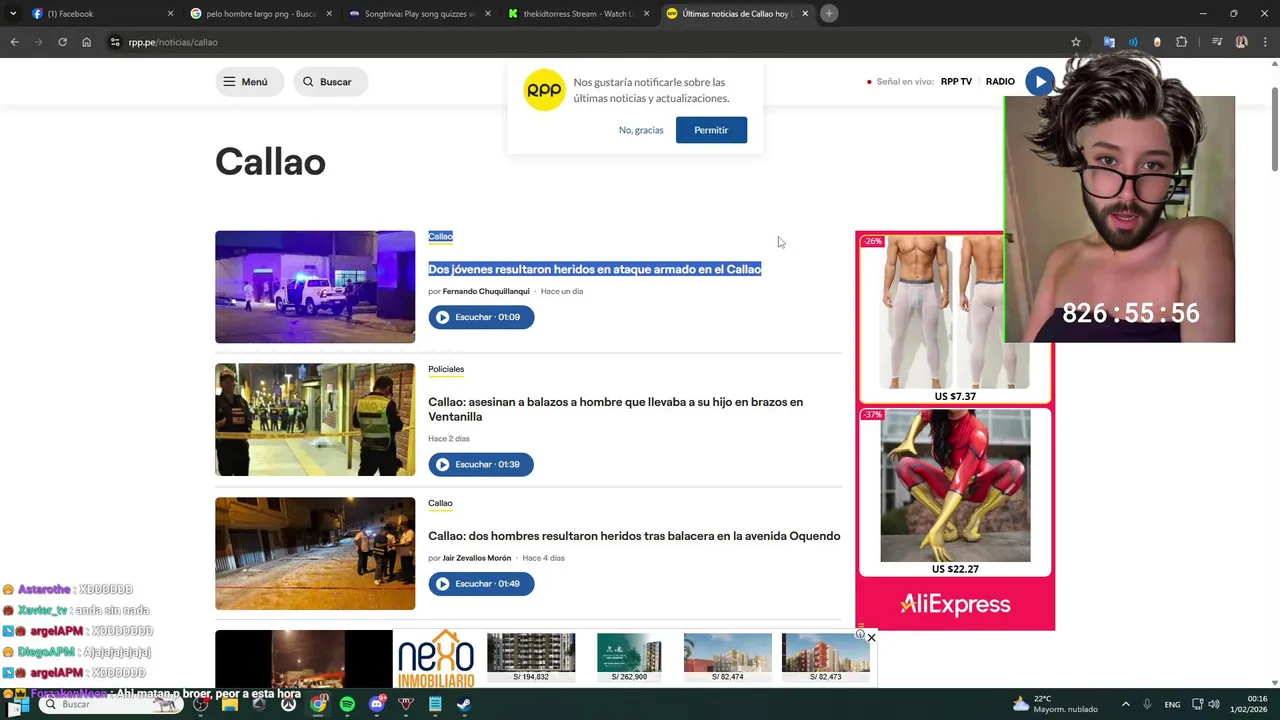Open the weather widget 22°C

coord(1055,704)
